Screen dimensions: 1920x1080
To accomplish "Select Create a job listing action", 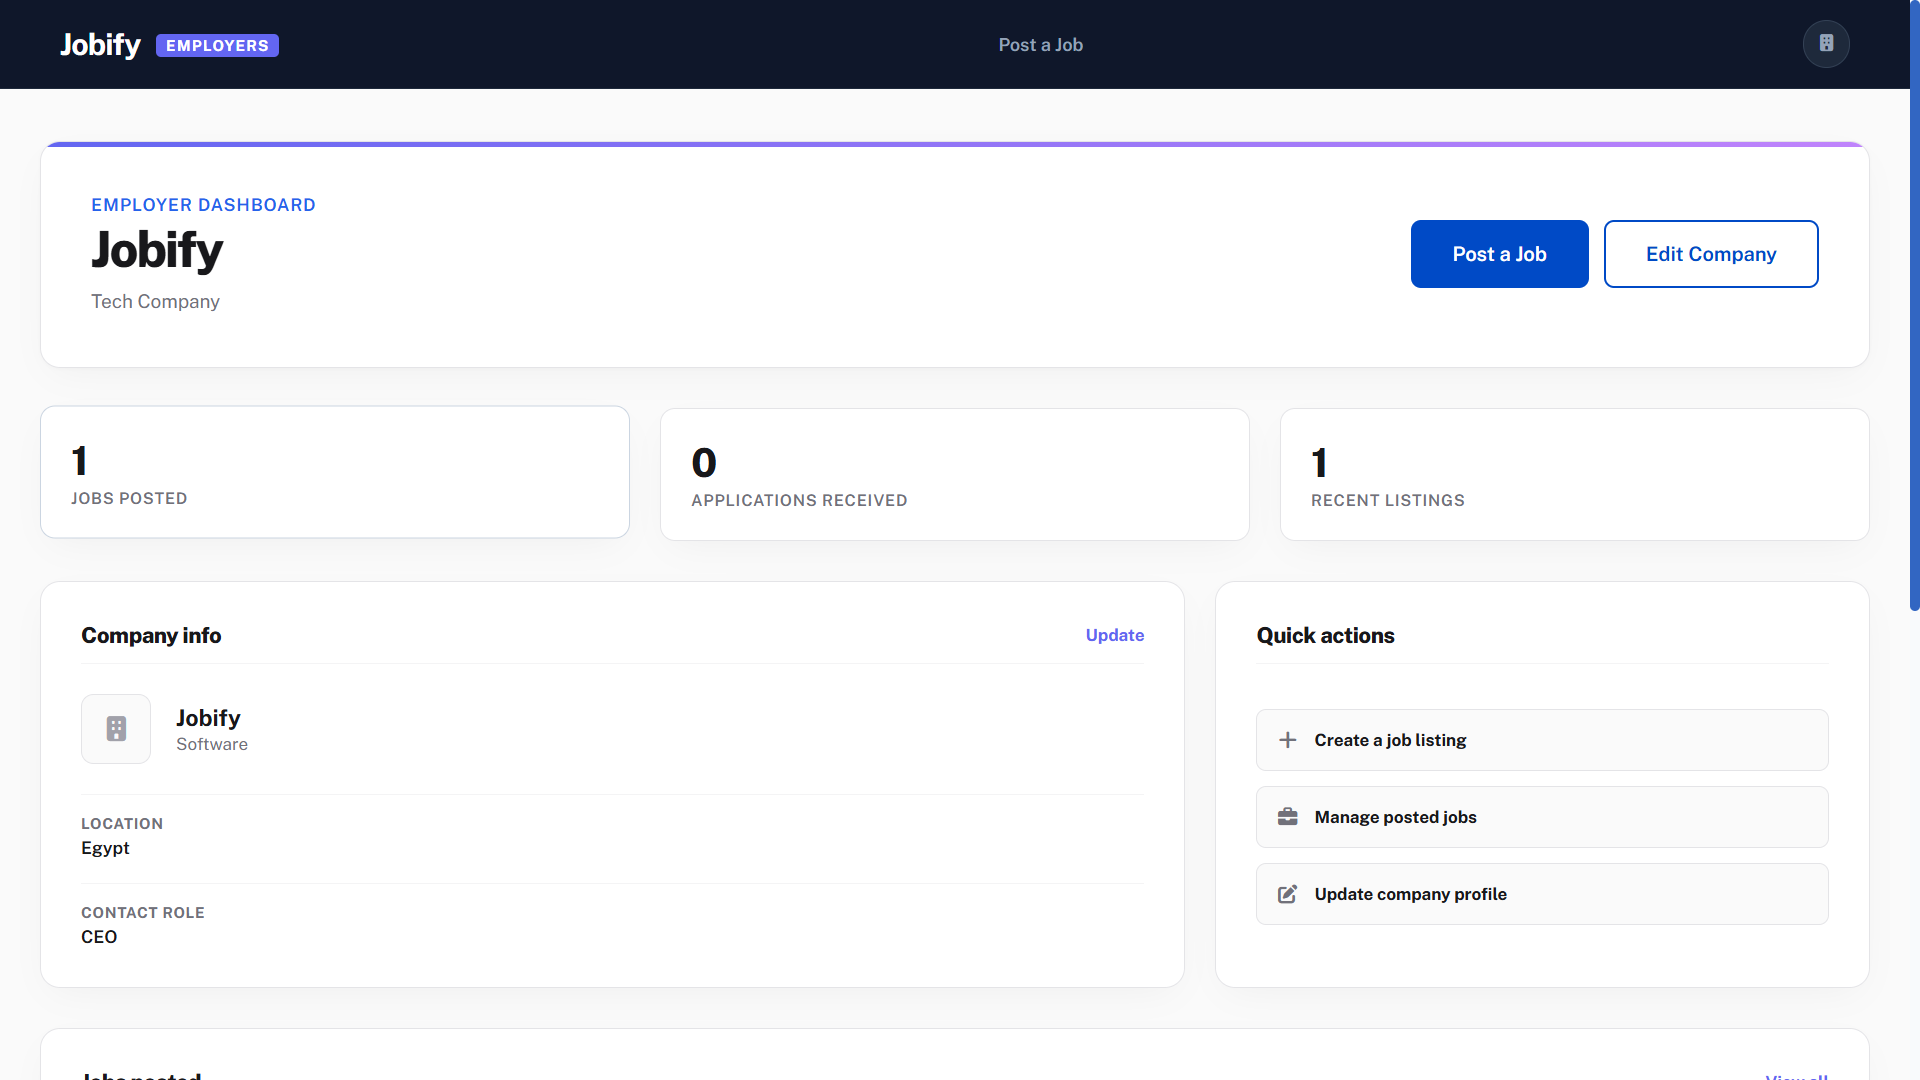I will click(x=1542, y=740).
